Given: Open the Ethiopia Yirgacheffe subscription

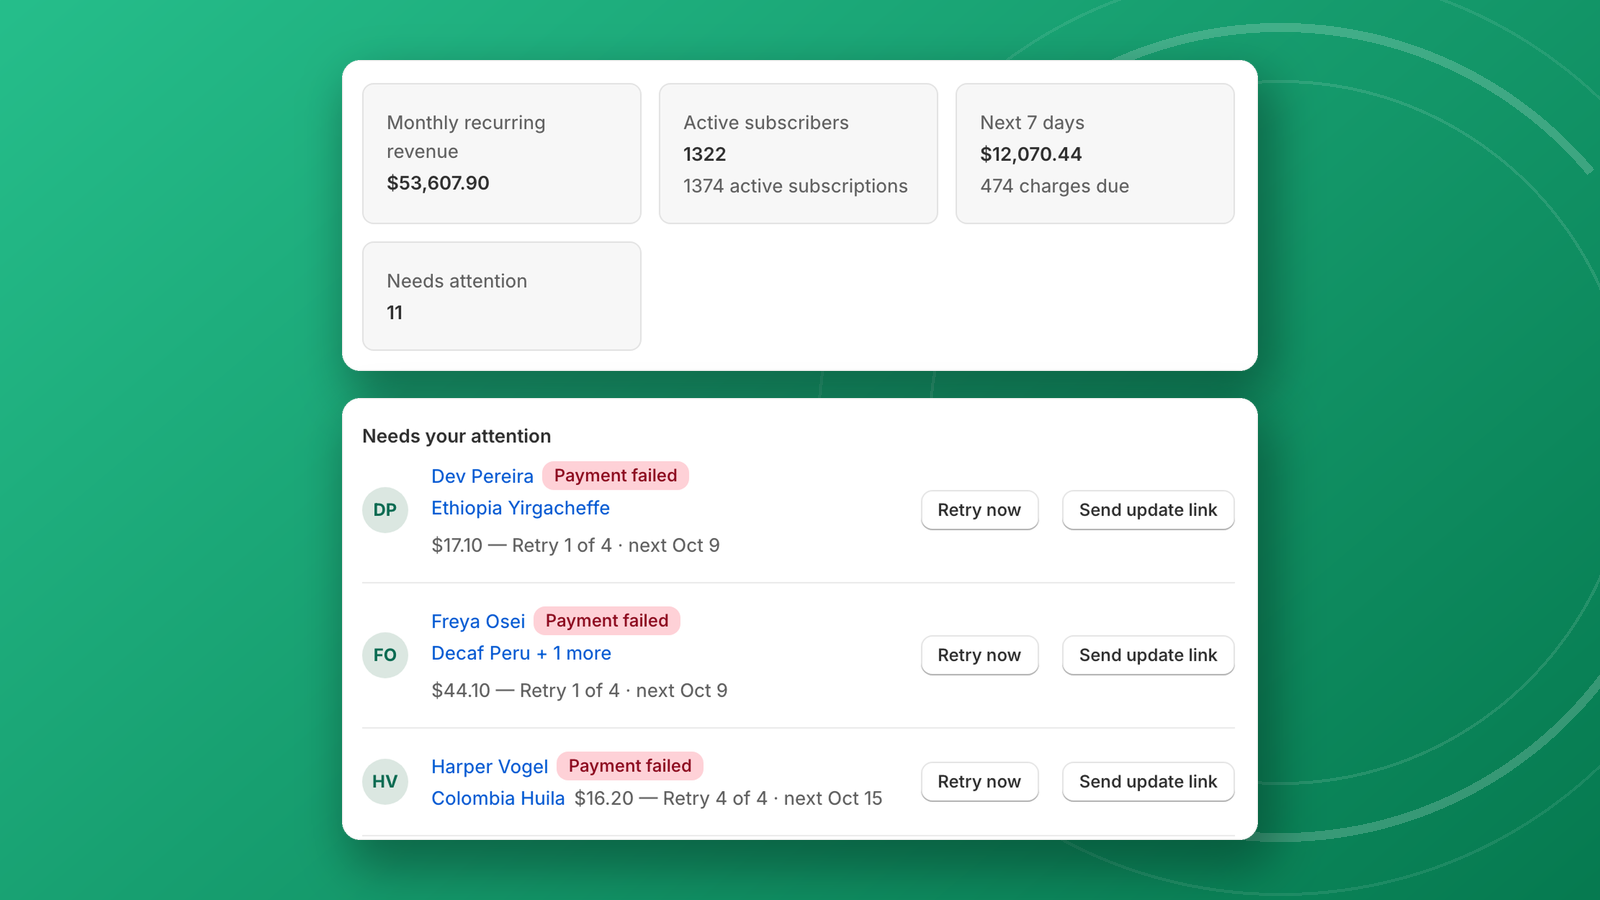Looking at the screenshot, I should click(520, 508).
